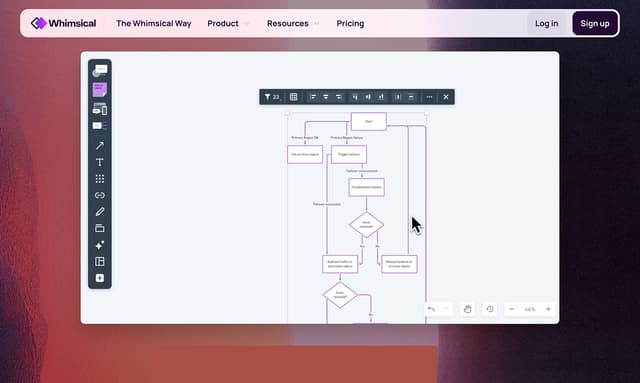640x383 pixels.
Task: Expand the Product menu
Action: [x=228, y=23]
